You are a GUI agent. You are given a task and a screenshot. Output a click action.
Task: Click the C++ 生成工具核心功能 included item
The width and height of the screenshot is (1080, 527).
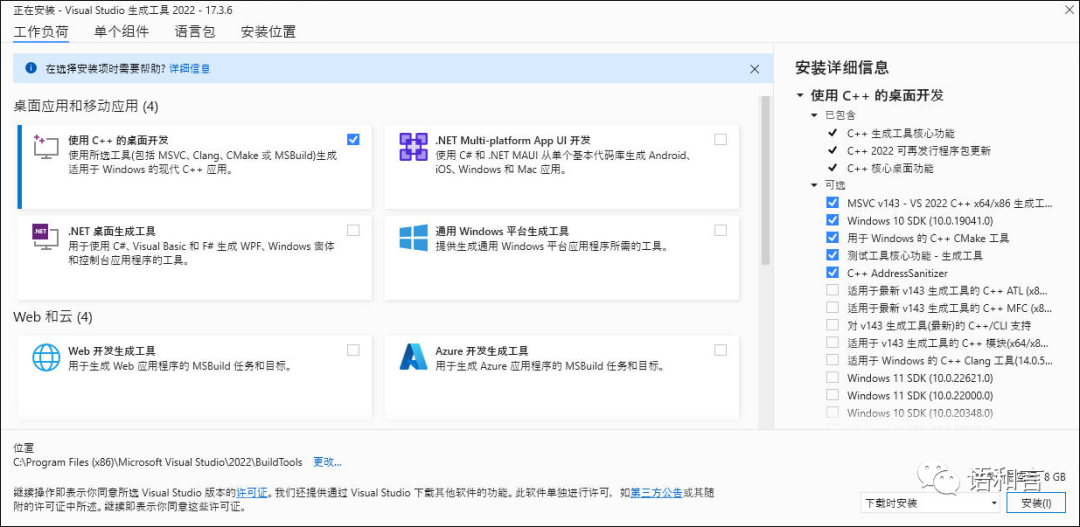pyautogui.click(x=901, y=133)
